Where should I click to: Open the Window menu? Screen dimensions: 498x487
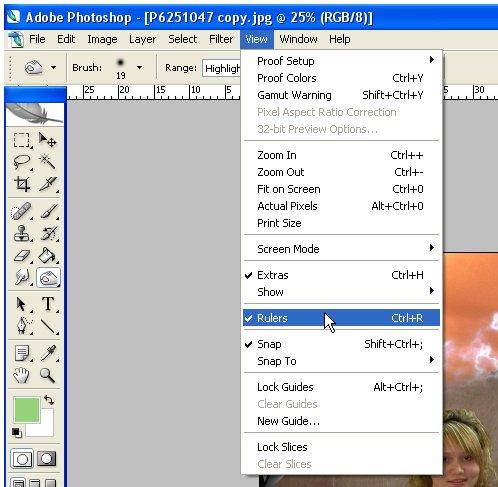click(x=298, y=39)
